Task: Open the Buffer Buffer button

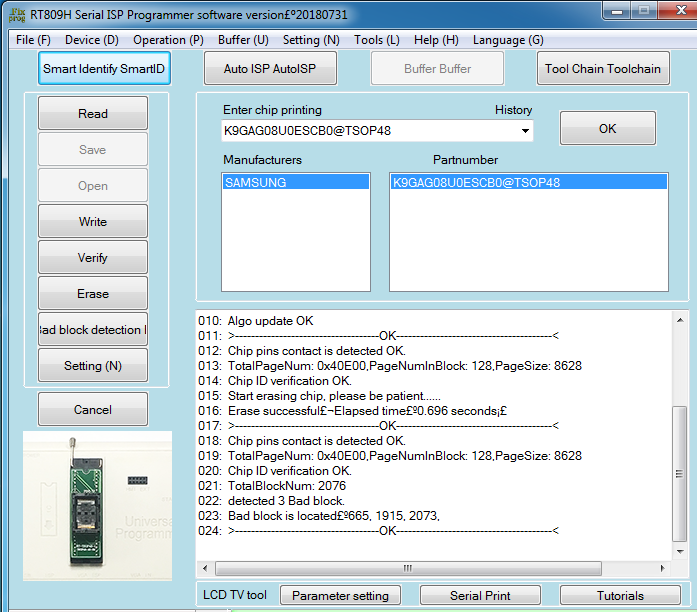Action: (437, 68)
